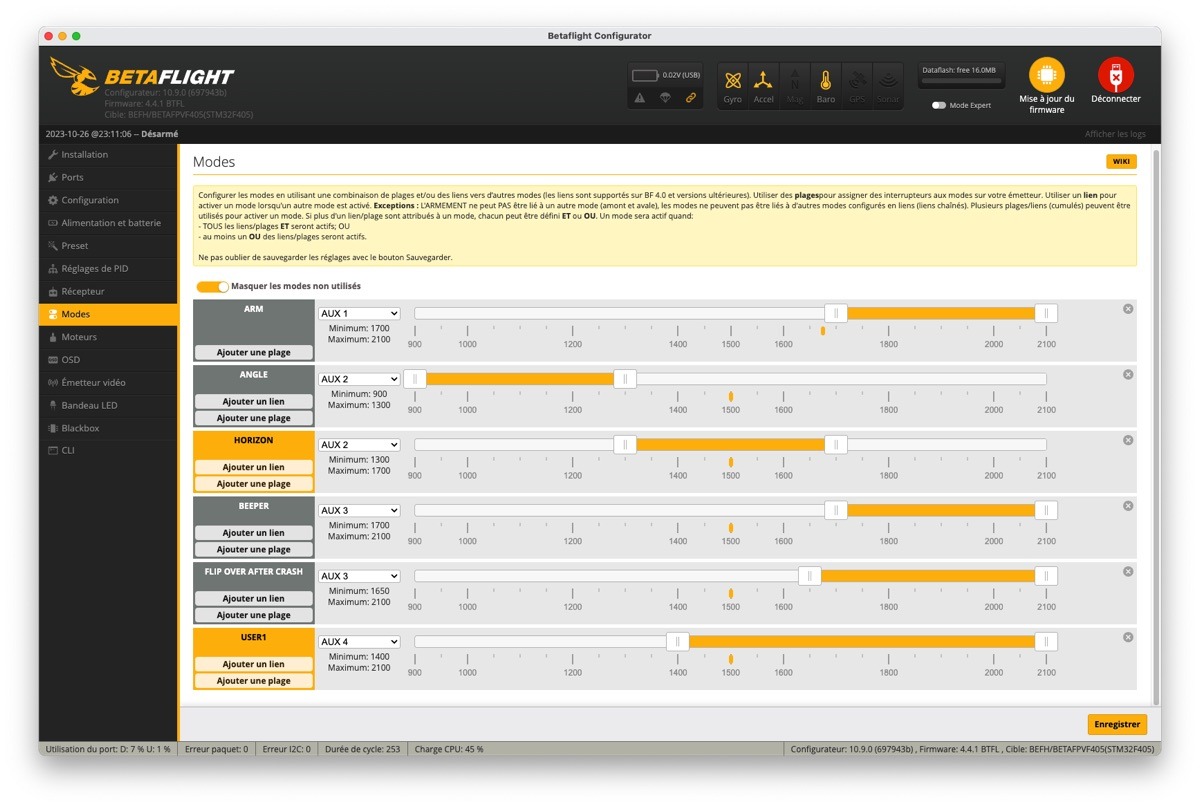Click the USER1 range minimum slider handle
The image size is (1200, 807).
tap(678, 642)
